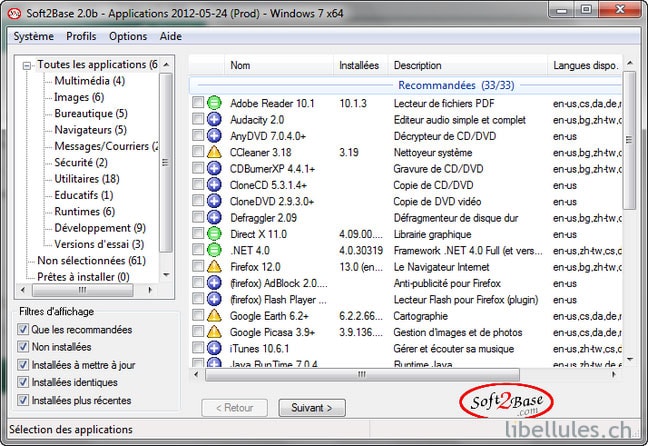648x446 pixels.
Task: Click the blue plus icon for iTunes 10.6.1
Action: pos(214,348)
